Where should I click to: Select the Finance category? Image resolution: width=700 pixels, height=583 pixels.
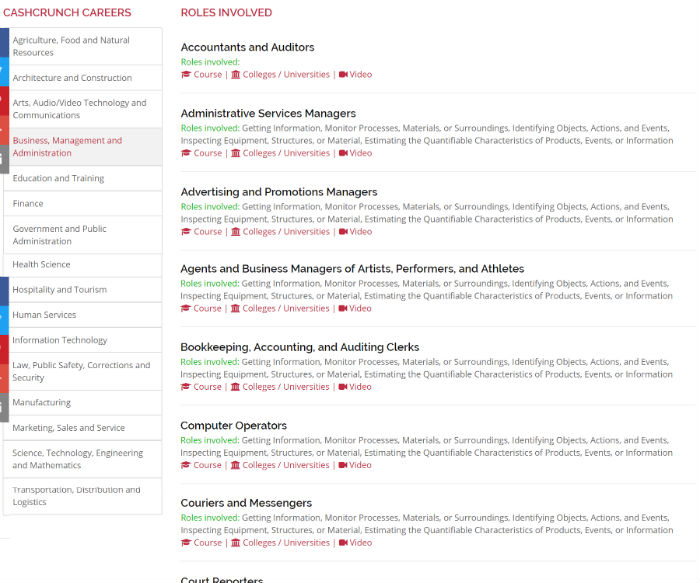click(83, 204)
